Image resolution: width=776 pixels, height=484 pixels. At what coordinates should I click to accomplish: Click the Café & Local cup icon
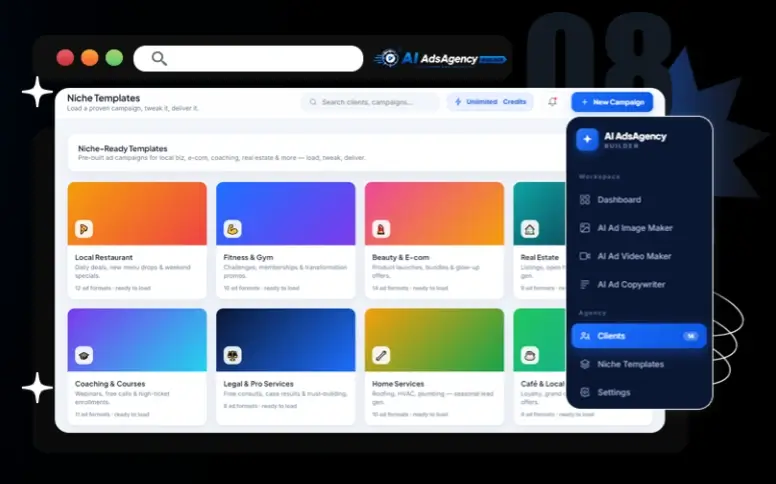(x=530, y=355)
